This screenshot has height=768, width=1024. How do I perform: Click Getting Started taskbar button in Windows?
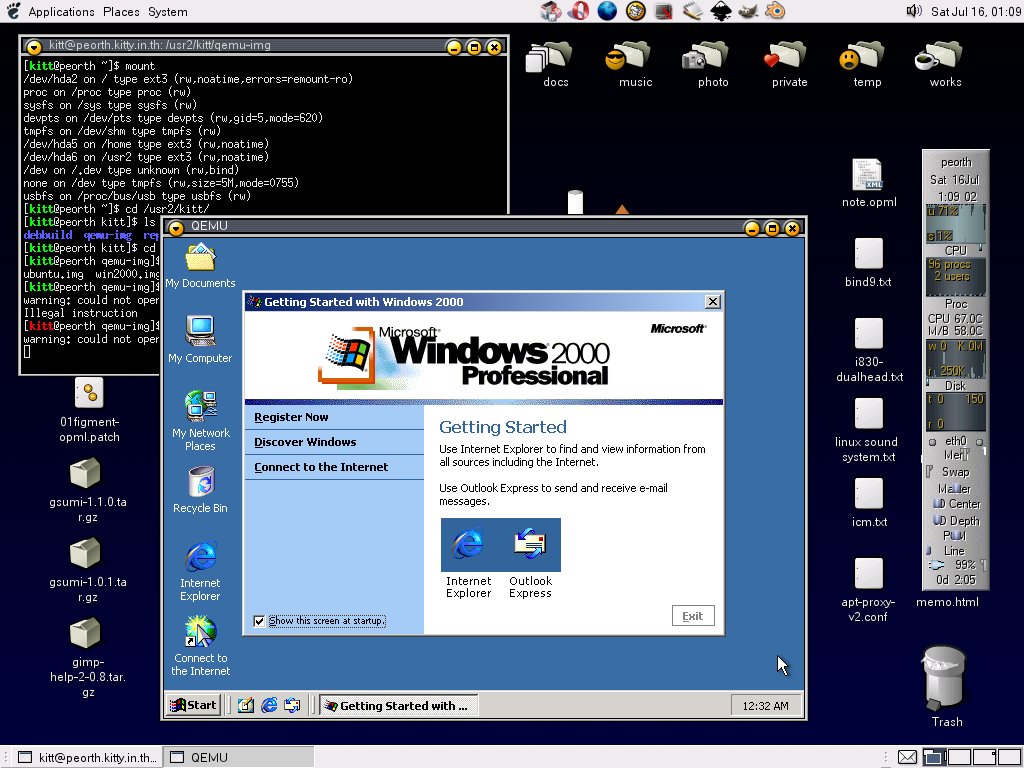coord(398,705)
